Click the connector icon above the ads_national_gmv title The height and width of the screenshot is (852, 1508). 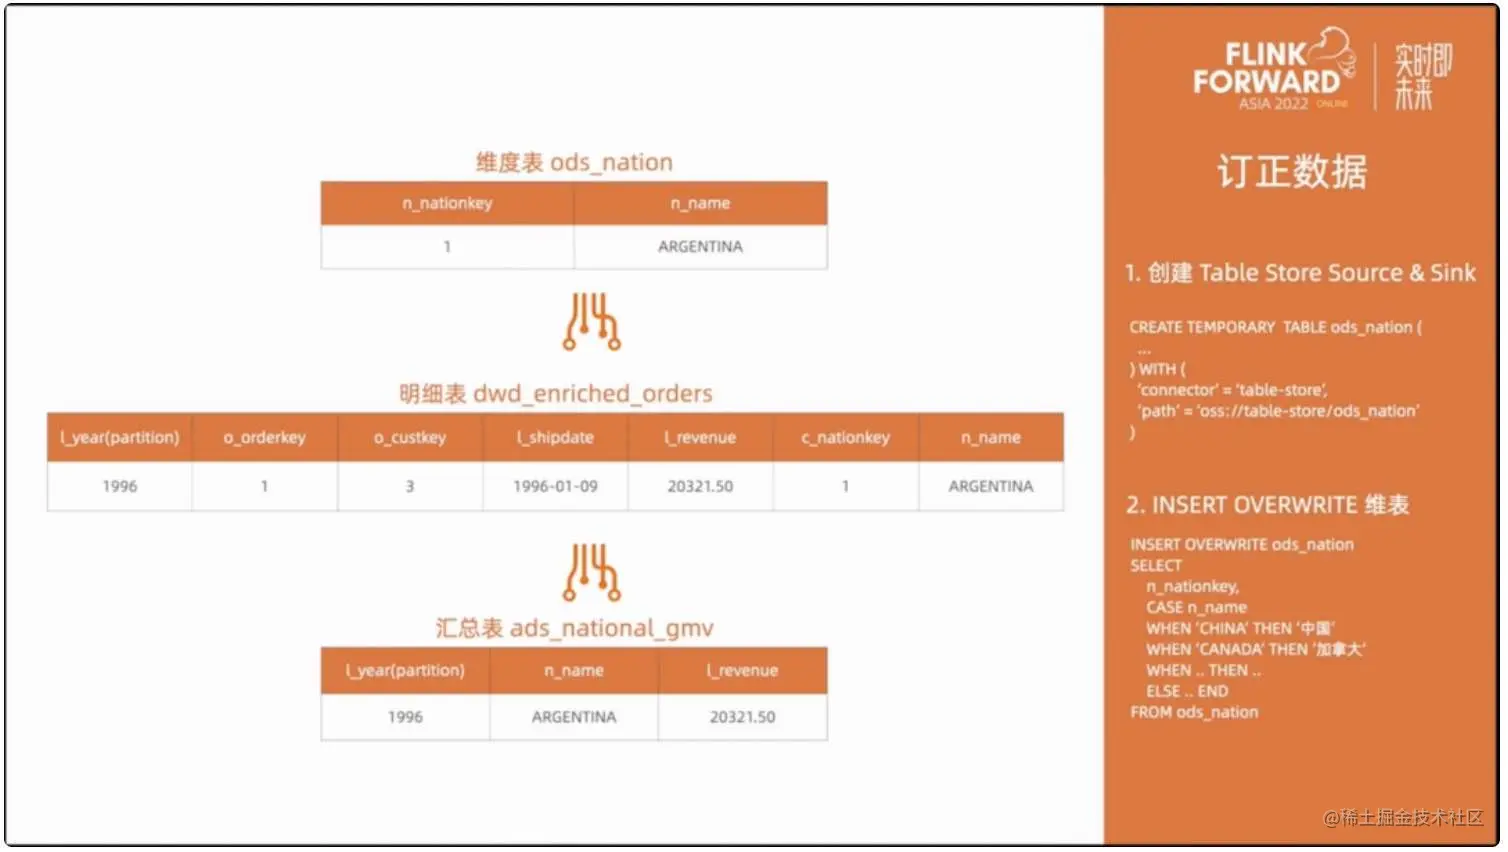[592, 572]
